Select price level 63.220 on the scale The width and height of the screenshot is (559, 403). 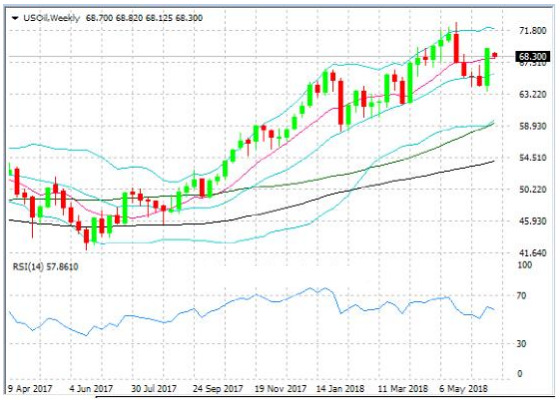(x=533, y=95)
